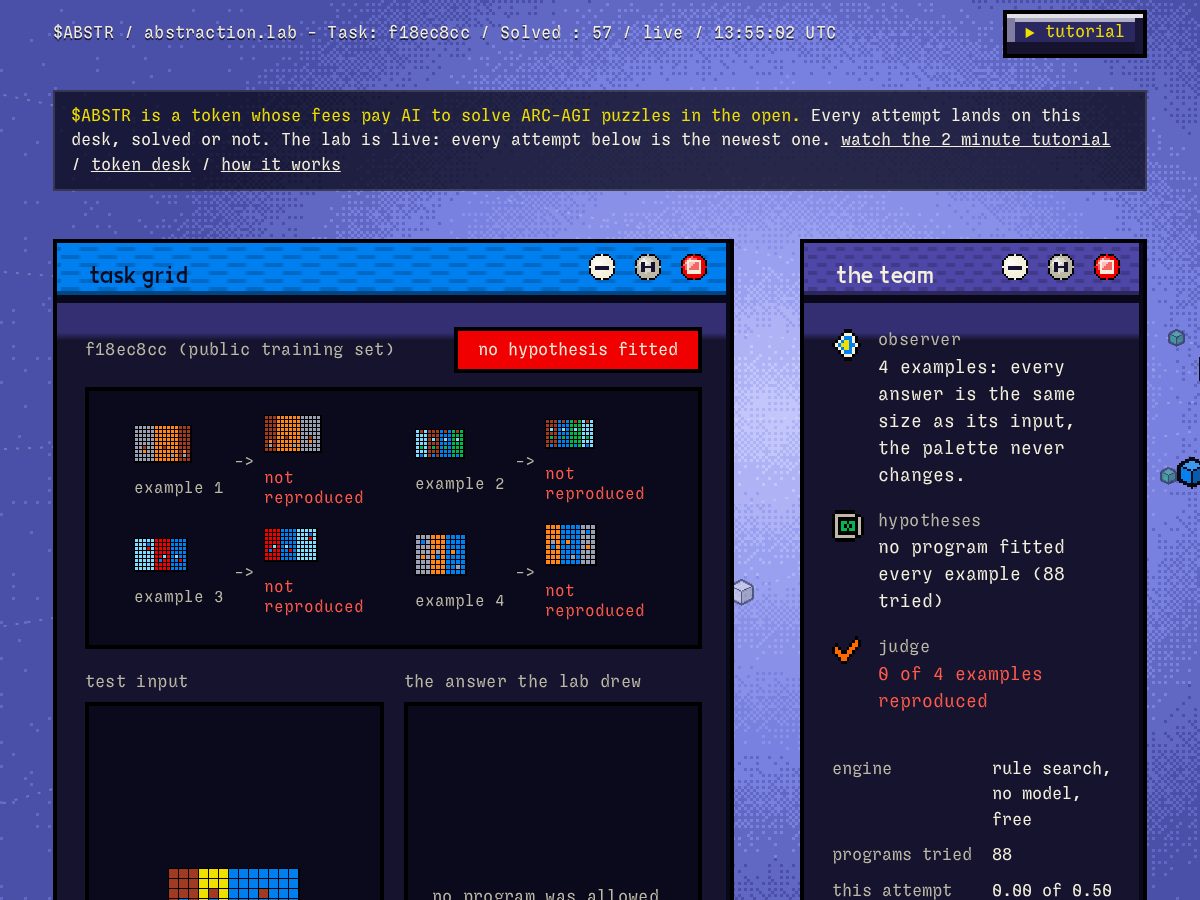Click the header status line with UTC time
Image resolution: width=1200 pixels, height=900 pixels.
pos(445,32)
